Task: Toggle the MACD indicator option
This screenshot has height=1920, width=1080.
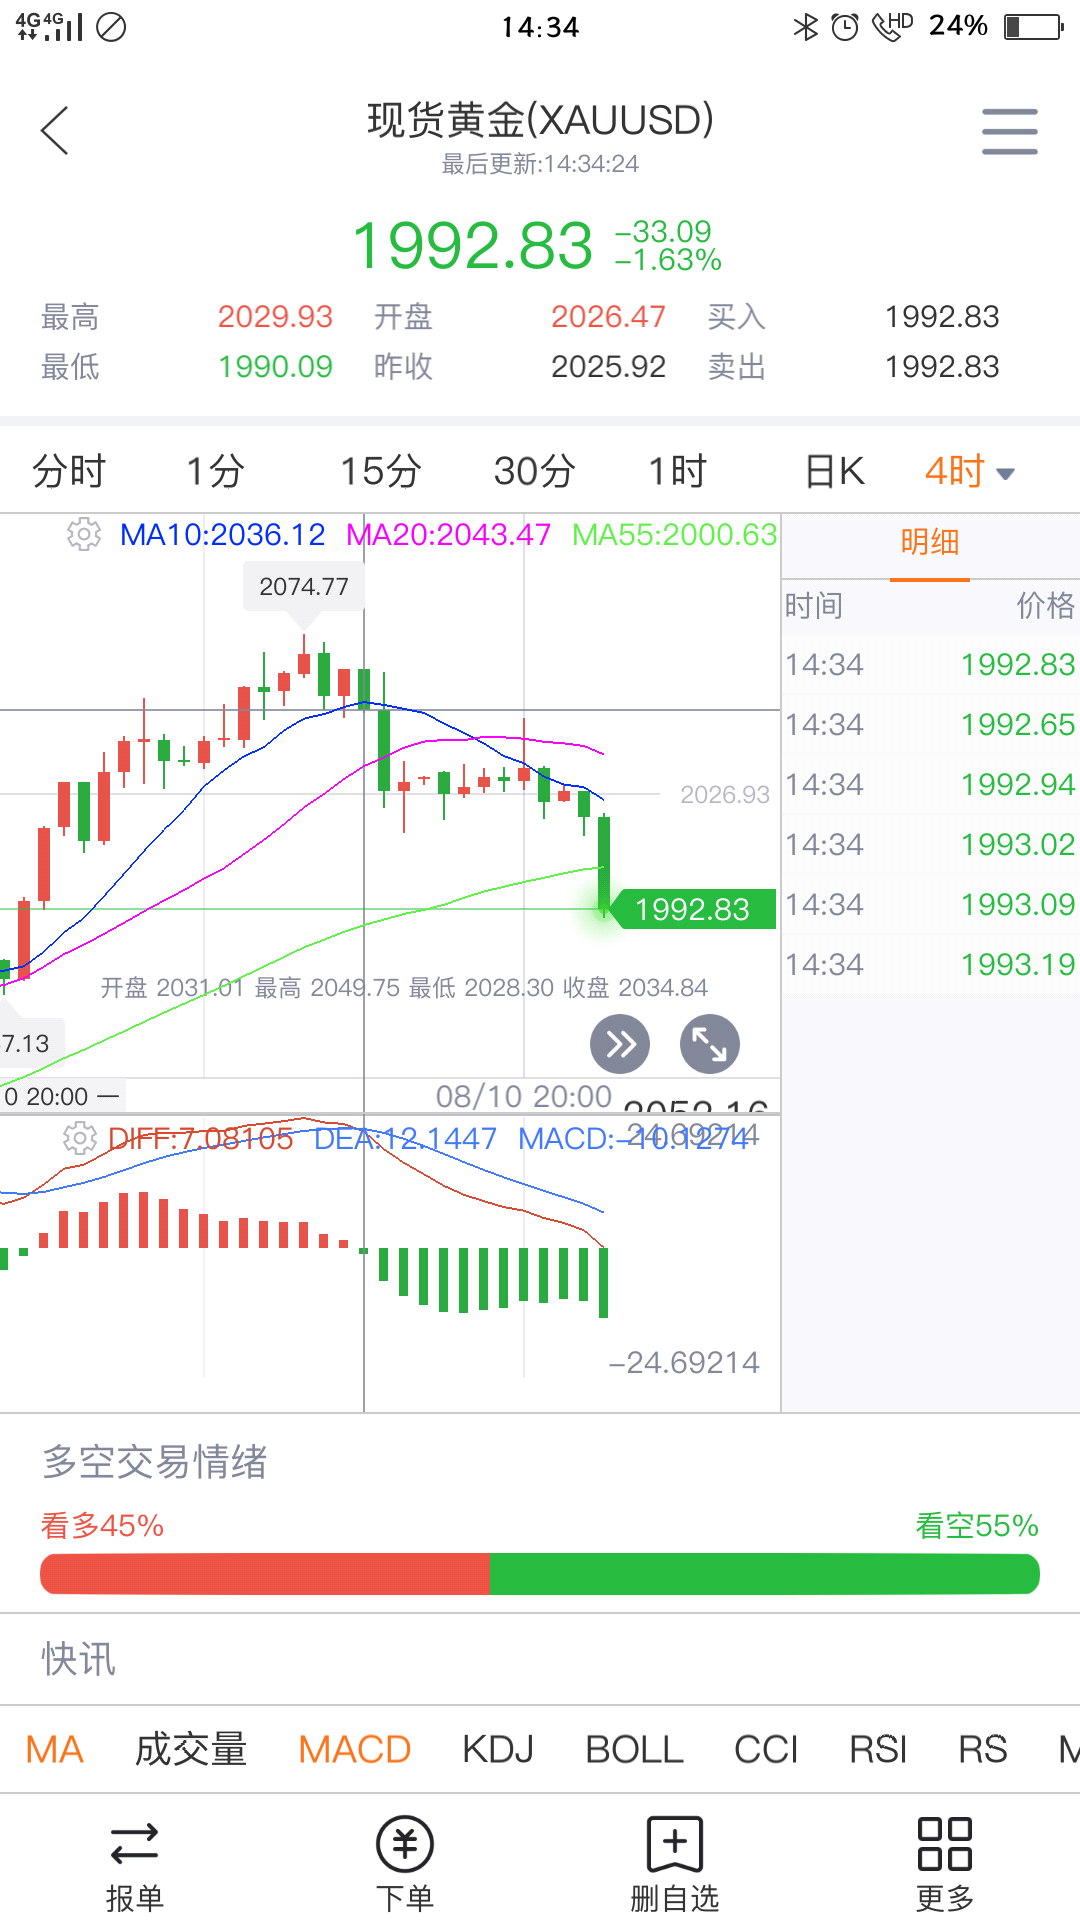Action: click(355, 1750)
